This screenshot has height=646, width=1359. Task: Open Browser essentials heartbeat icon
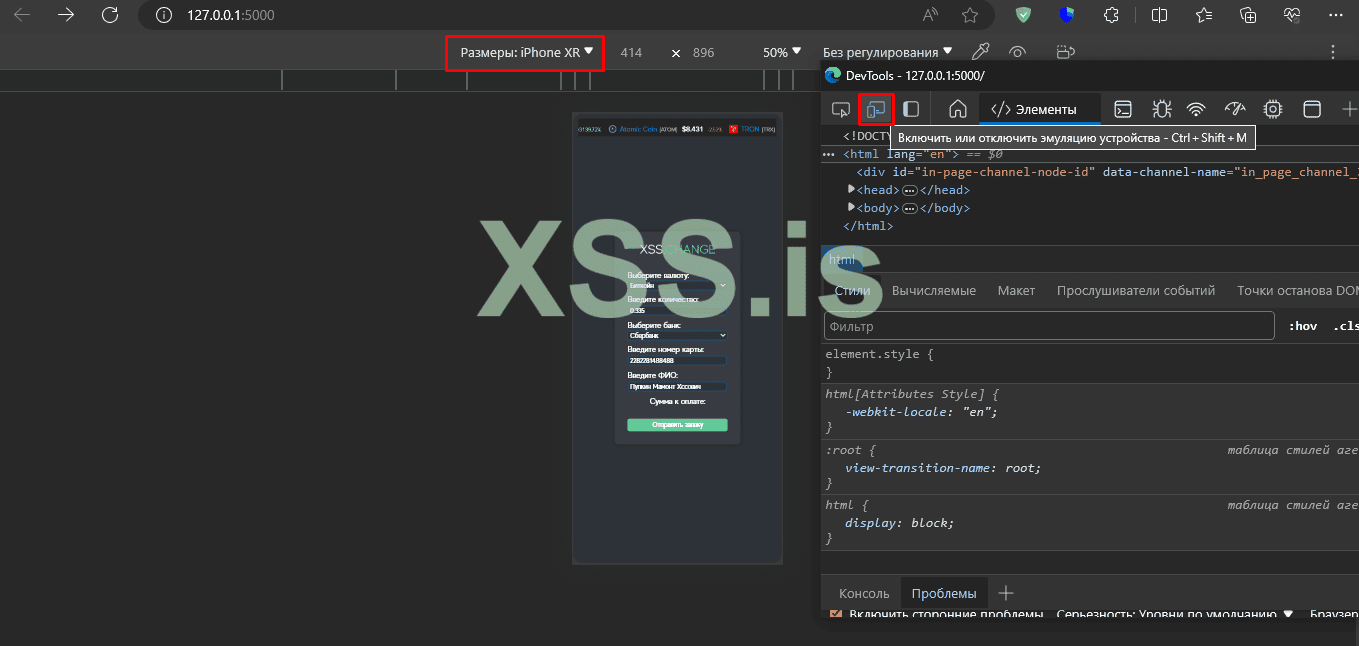pos(1292,15)
